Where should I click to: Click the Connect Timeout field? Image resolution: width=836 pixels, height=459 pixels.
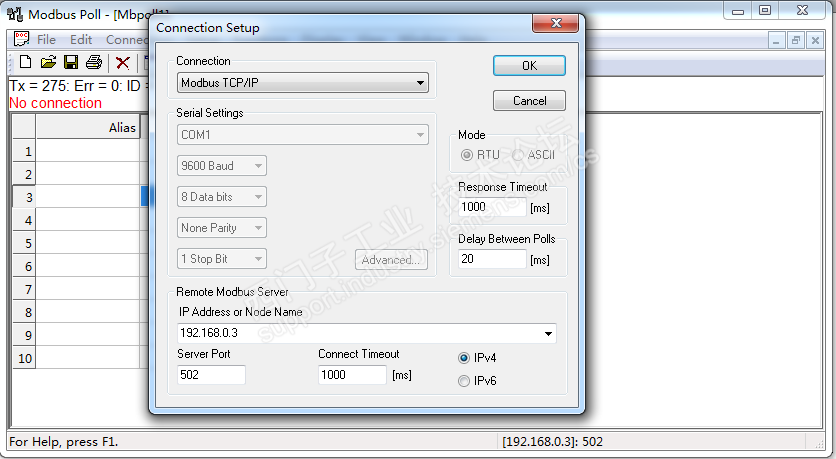click(x=352, y=375)
